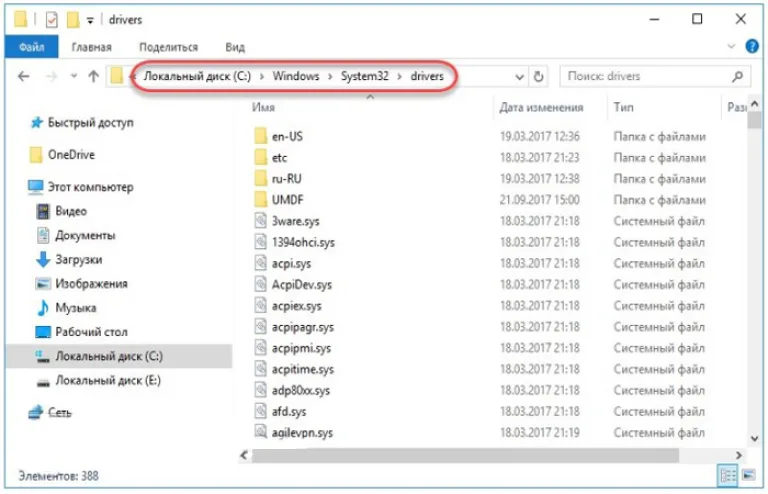Select the UMDF folder
Viewport: 768px width, 494px height.
288,200
